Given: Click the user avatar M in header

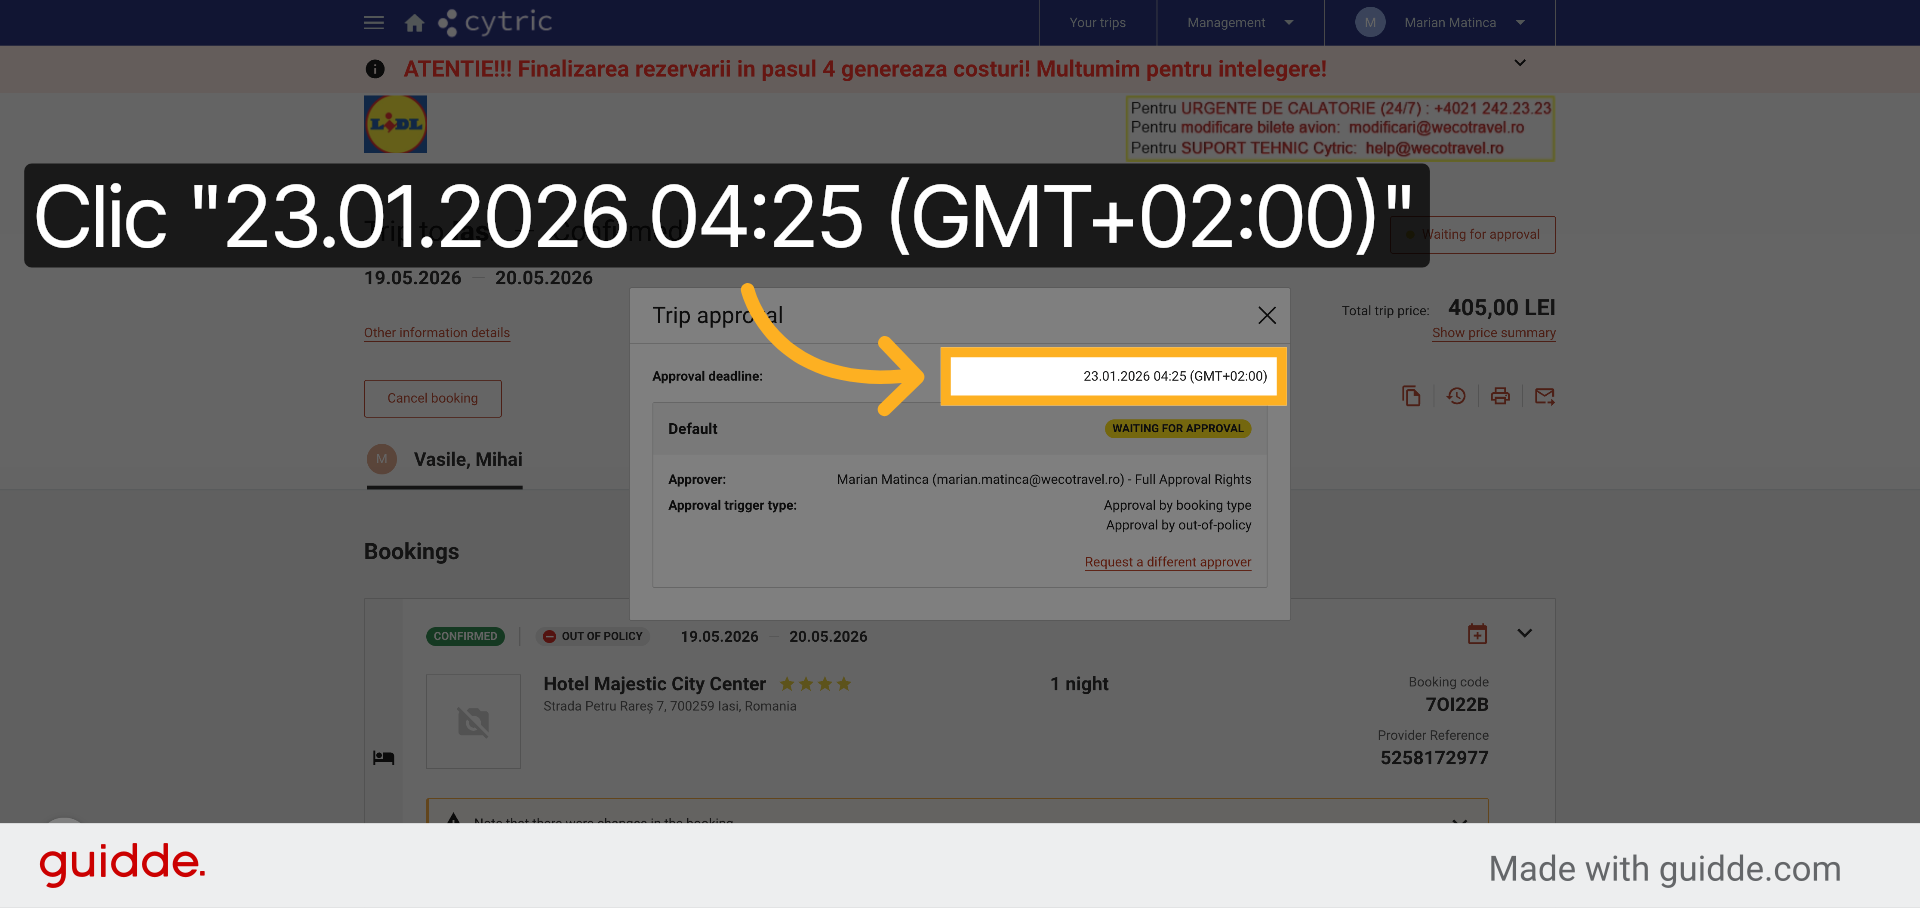Looking at the screenshot, I should click(x=1370, y=22).
